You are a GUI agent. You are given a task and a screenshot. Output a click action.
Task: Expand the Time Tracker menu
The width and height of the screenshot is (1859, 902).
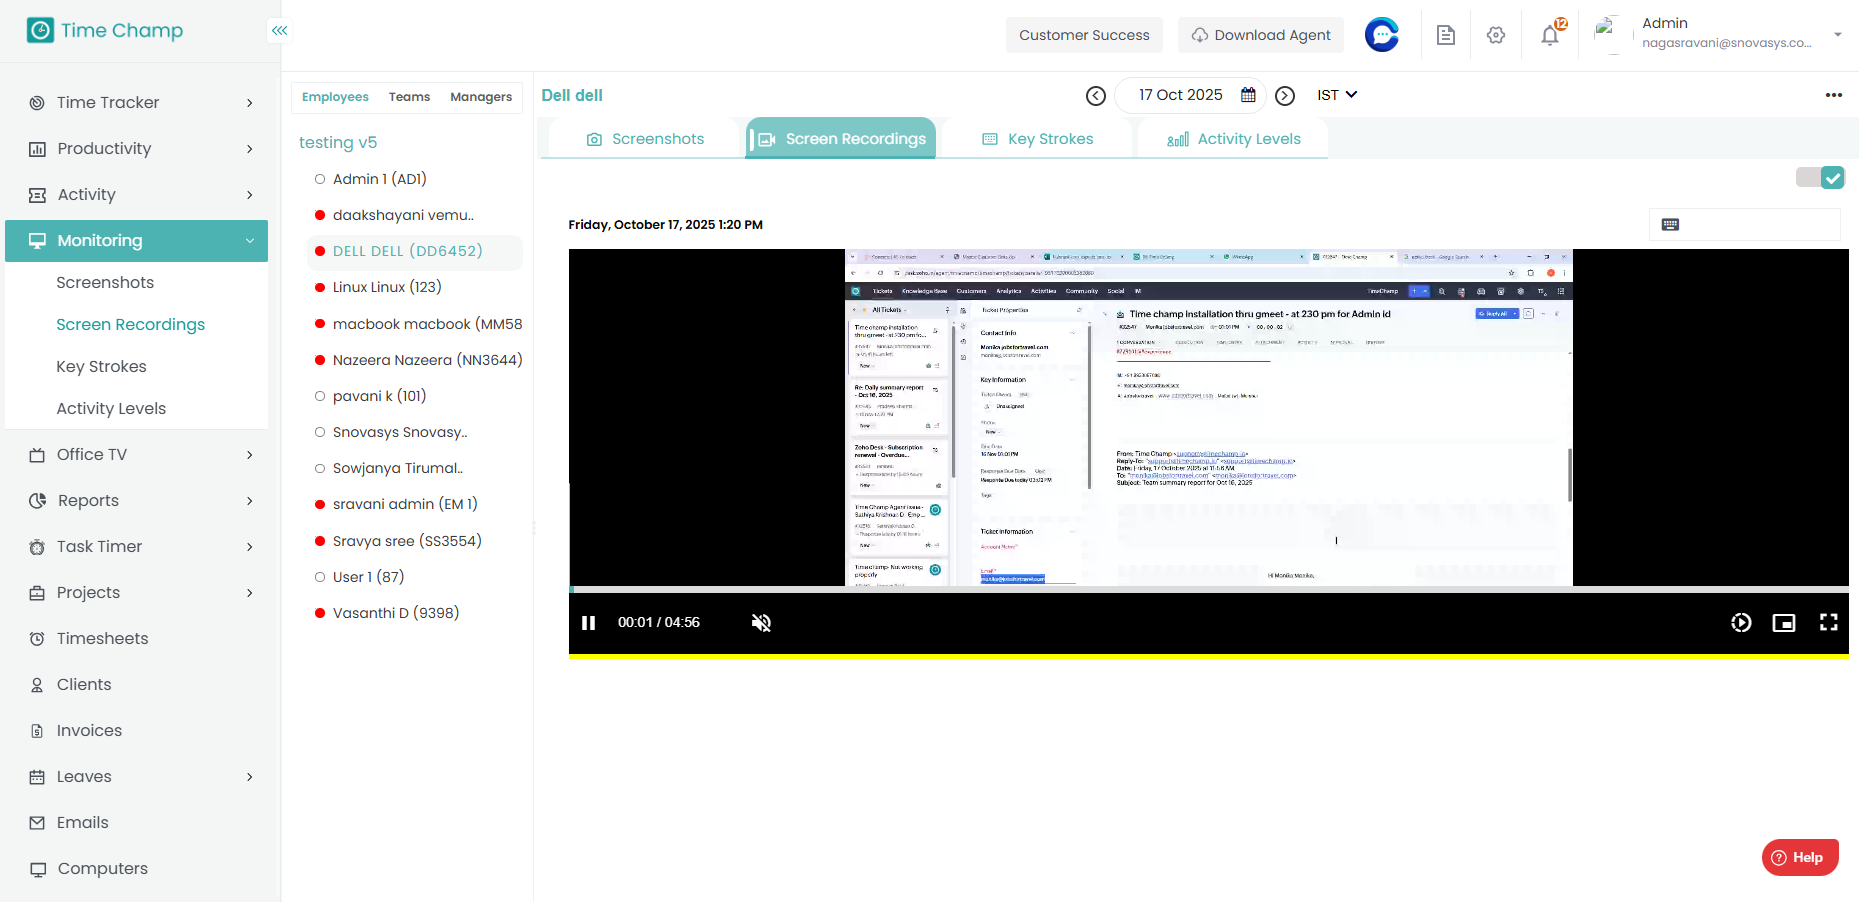point(140,103)
